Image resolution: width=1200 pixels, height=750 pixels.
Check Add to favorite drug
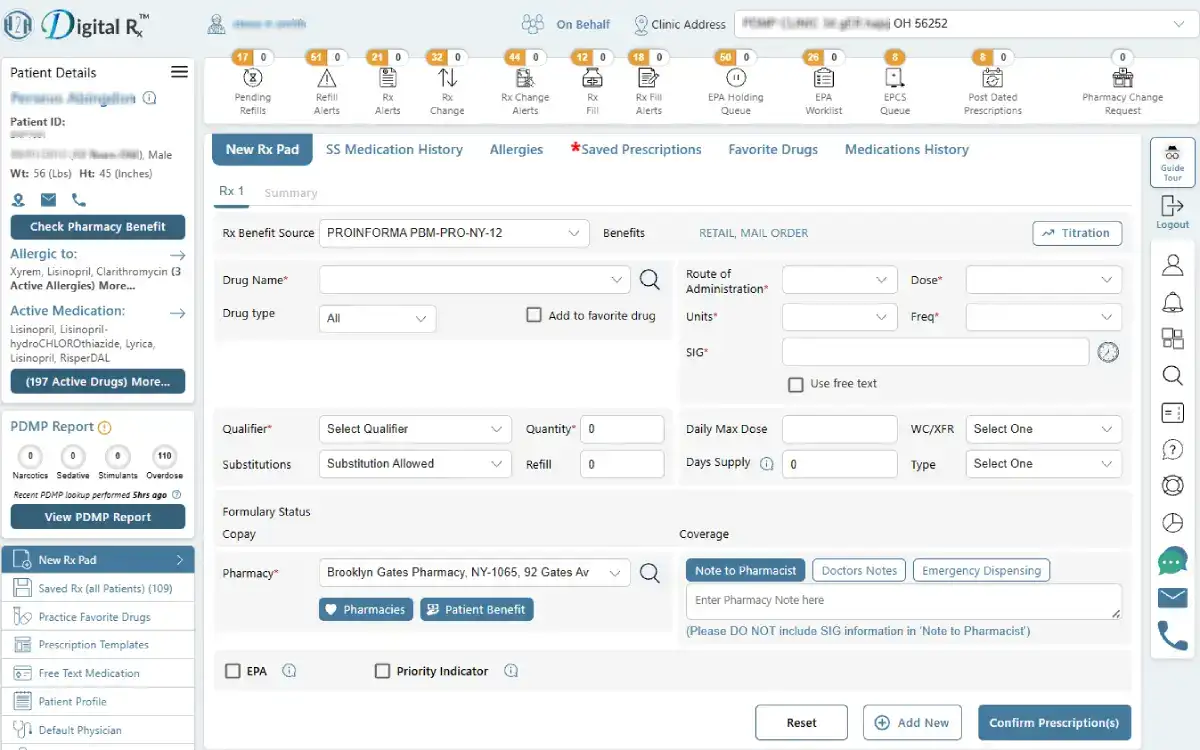(x=534, y=315)
